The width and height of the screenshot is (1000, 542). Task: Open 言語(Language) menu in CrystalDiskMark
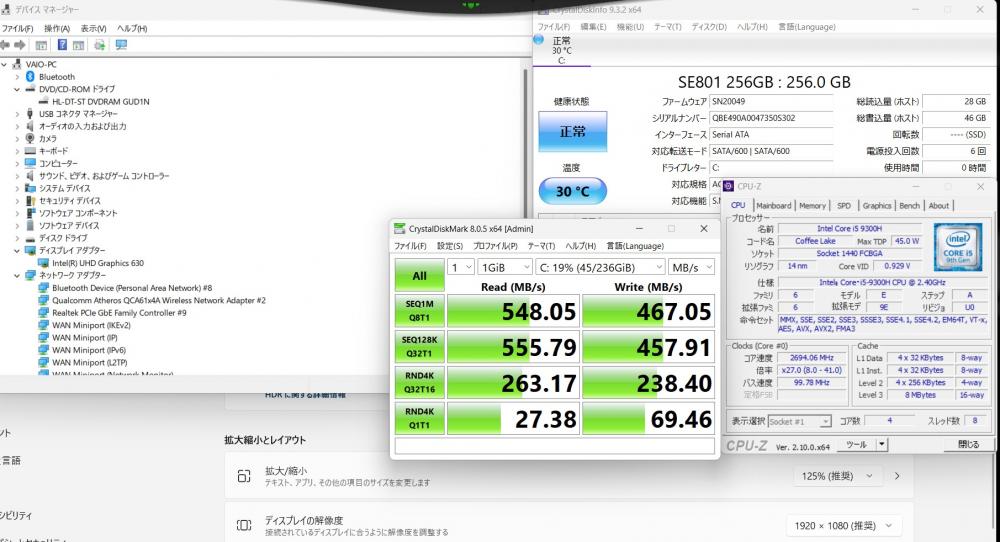(635, 245)
